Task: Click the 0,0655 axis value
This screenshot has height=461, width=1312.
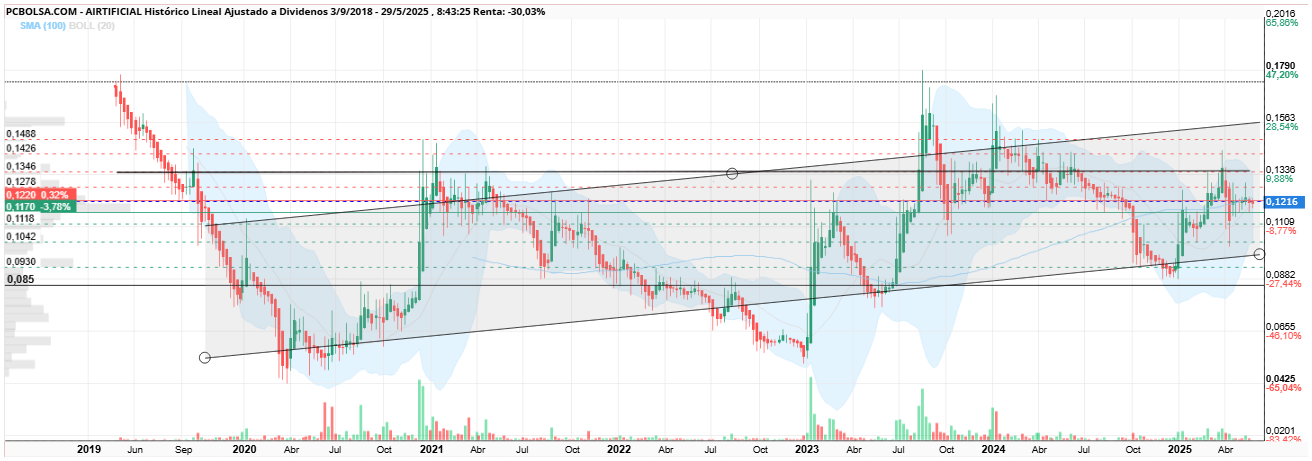Action: click(x=1280, y=326)
